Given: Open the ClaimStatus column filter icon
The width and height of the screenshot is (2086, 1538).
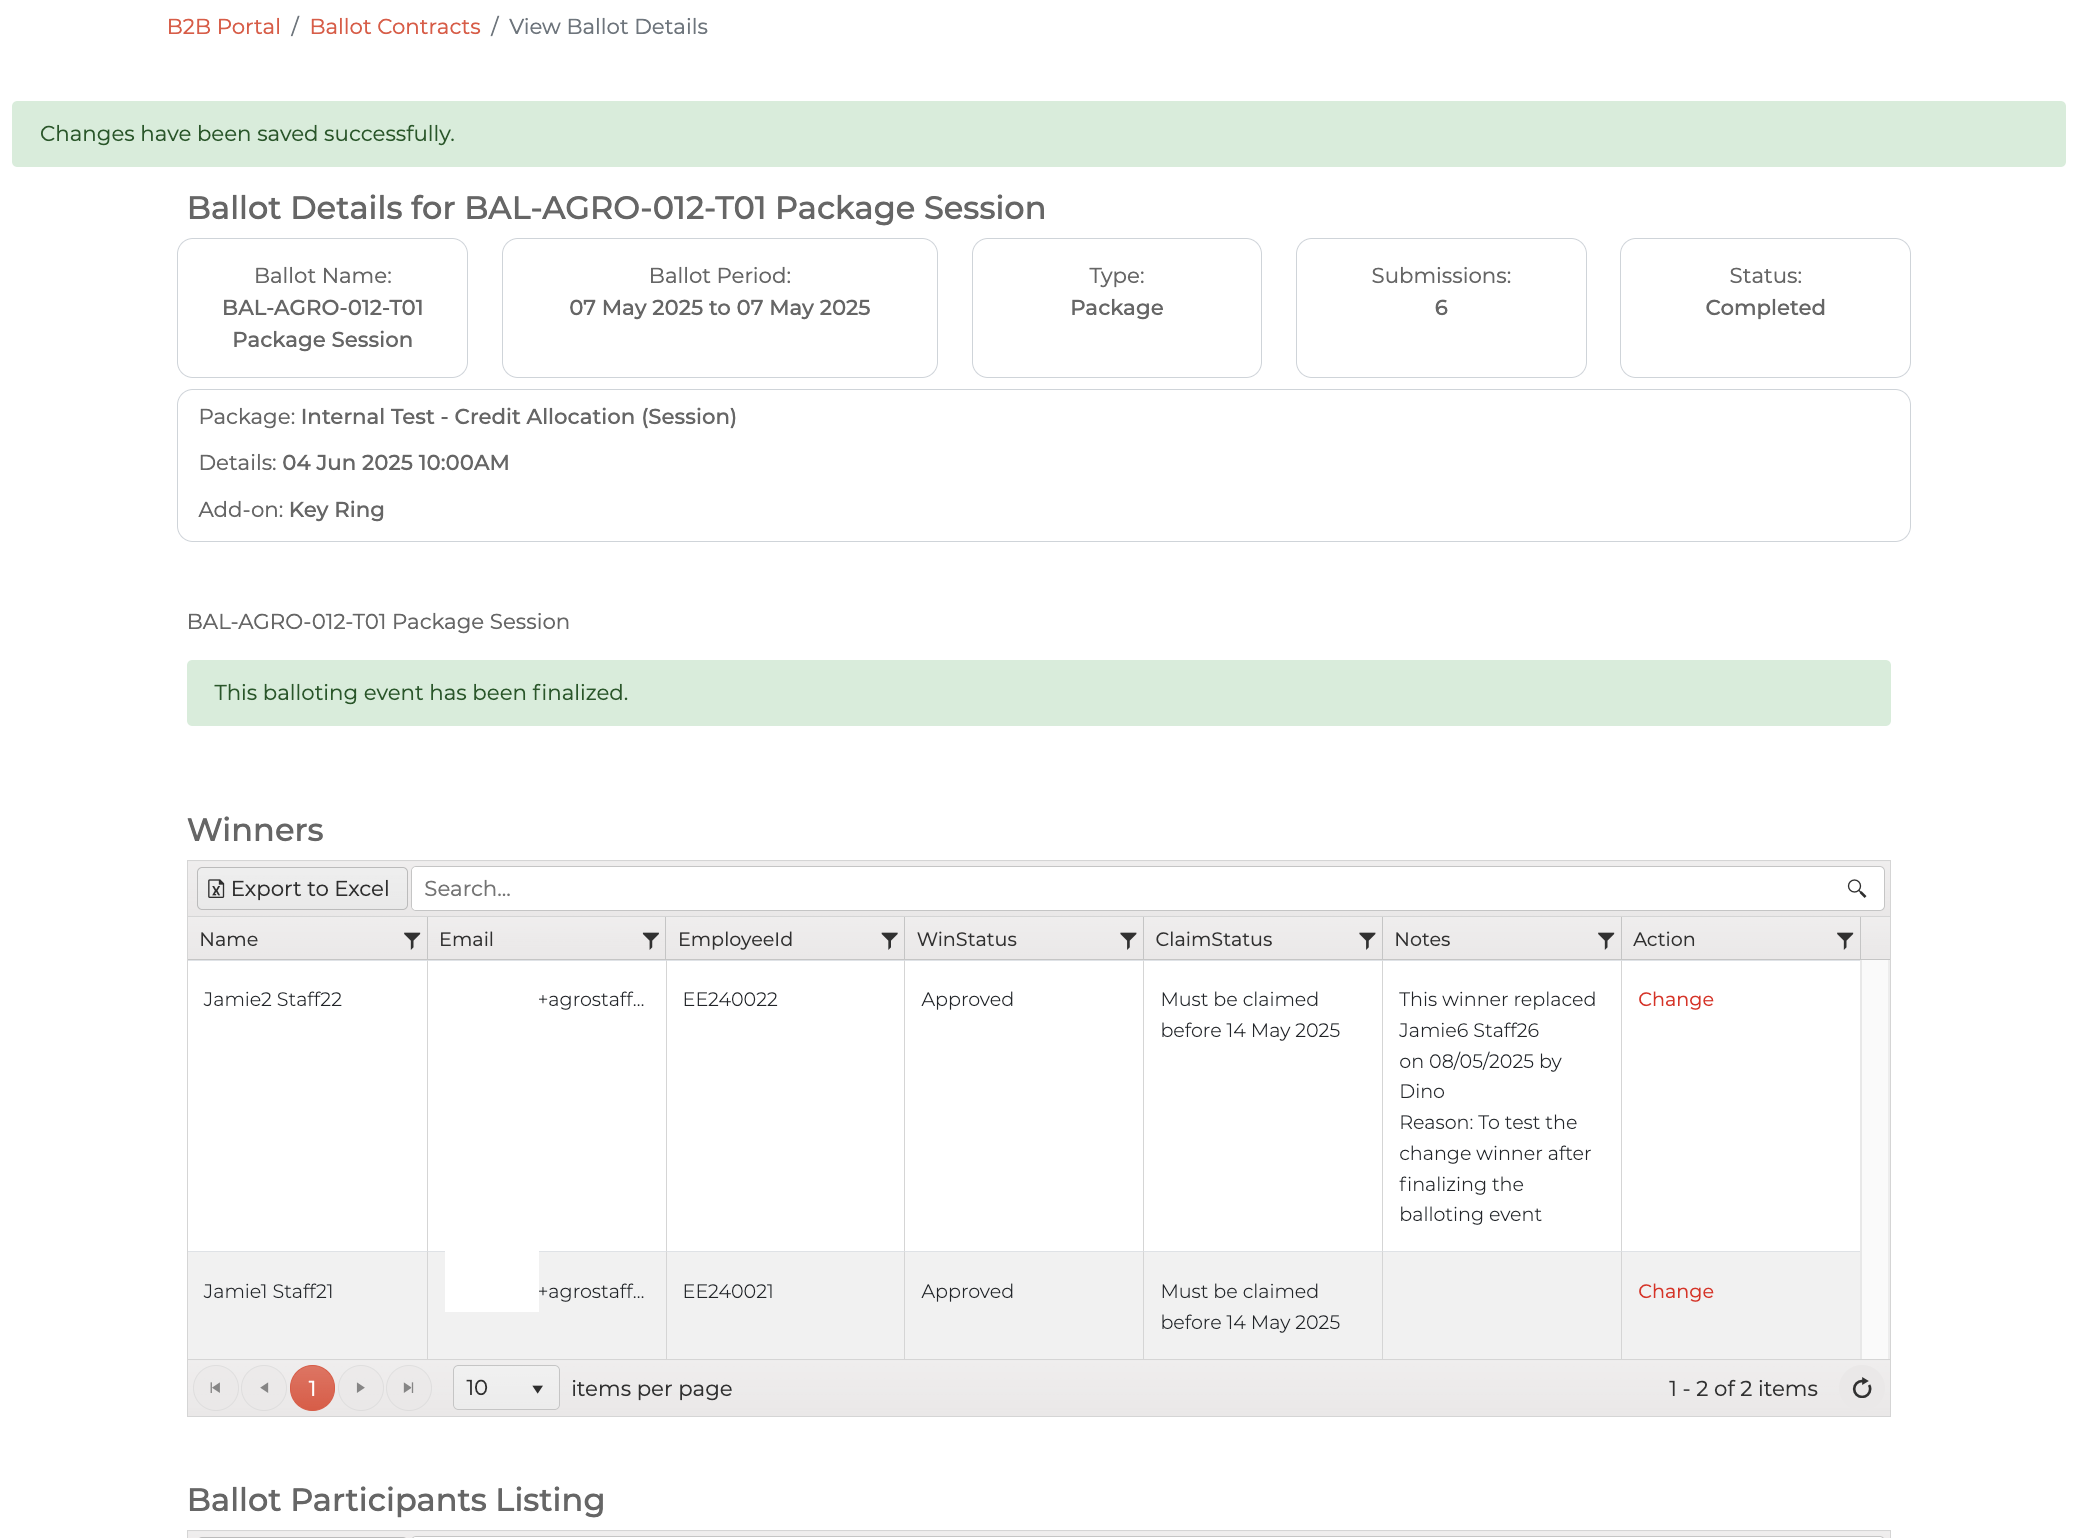Looking at the screenshot, I should click(1366, 940).
